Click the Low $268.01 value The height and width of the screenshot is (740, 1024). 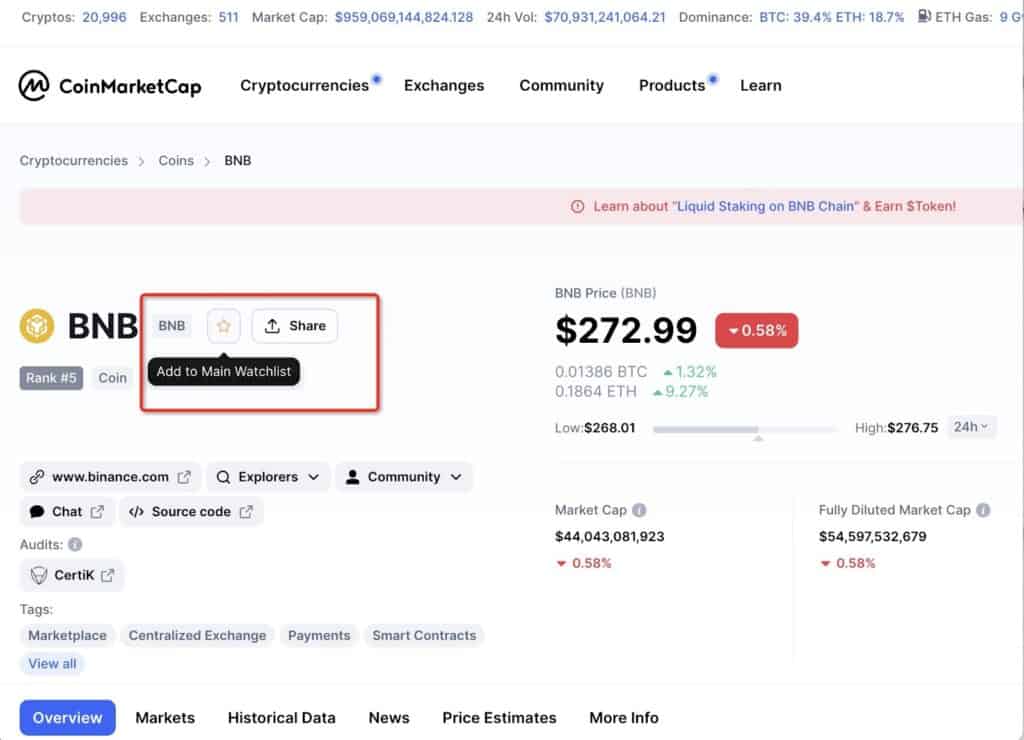tap(609, 428)
